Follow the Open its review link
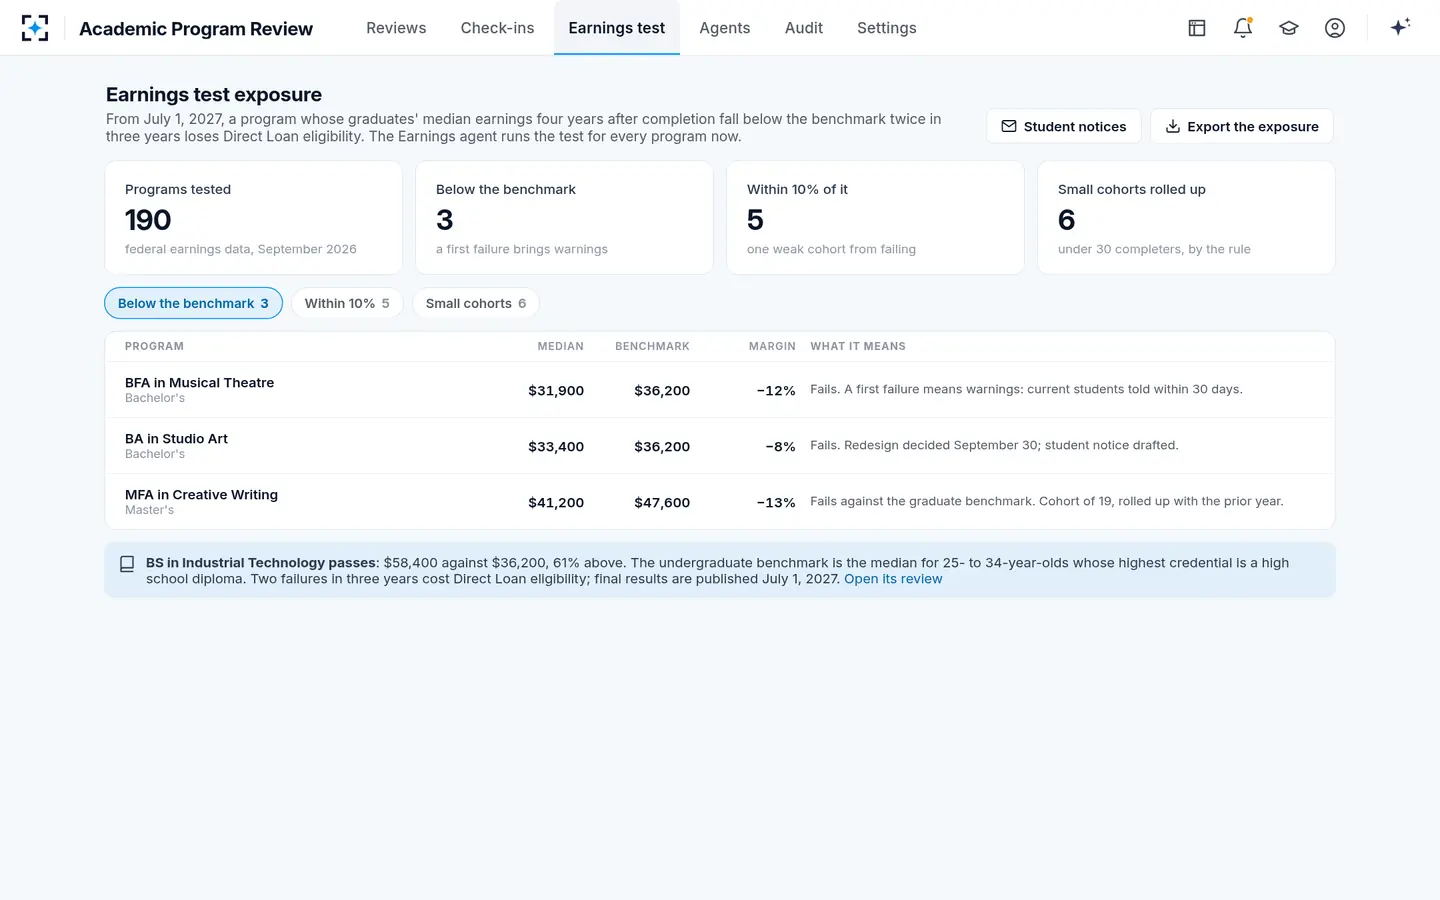 (893, 579)
